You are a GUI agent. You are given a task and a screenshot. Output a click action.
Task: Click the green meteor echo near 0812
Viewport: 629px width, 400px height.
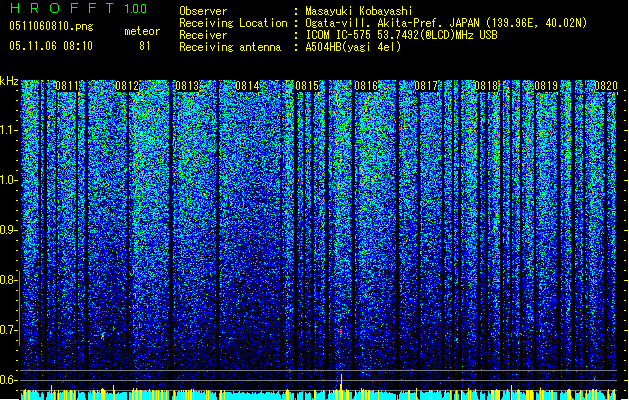coord(103,335)
